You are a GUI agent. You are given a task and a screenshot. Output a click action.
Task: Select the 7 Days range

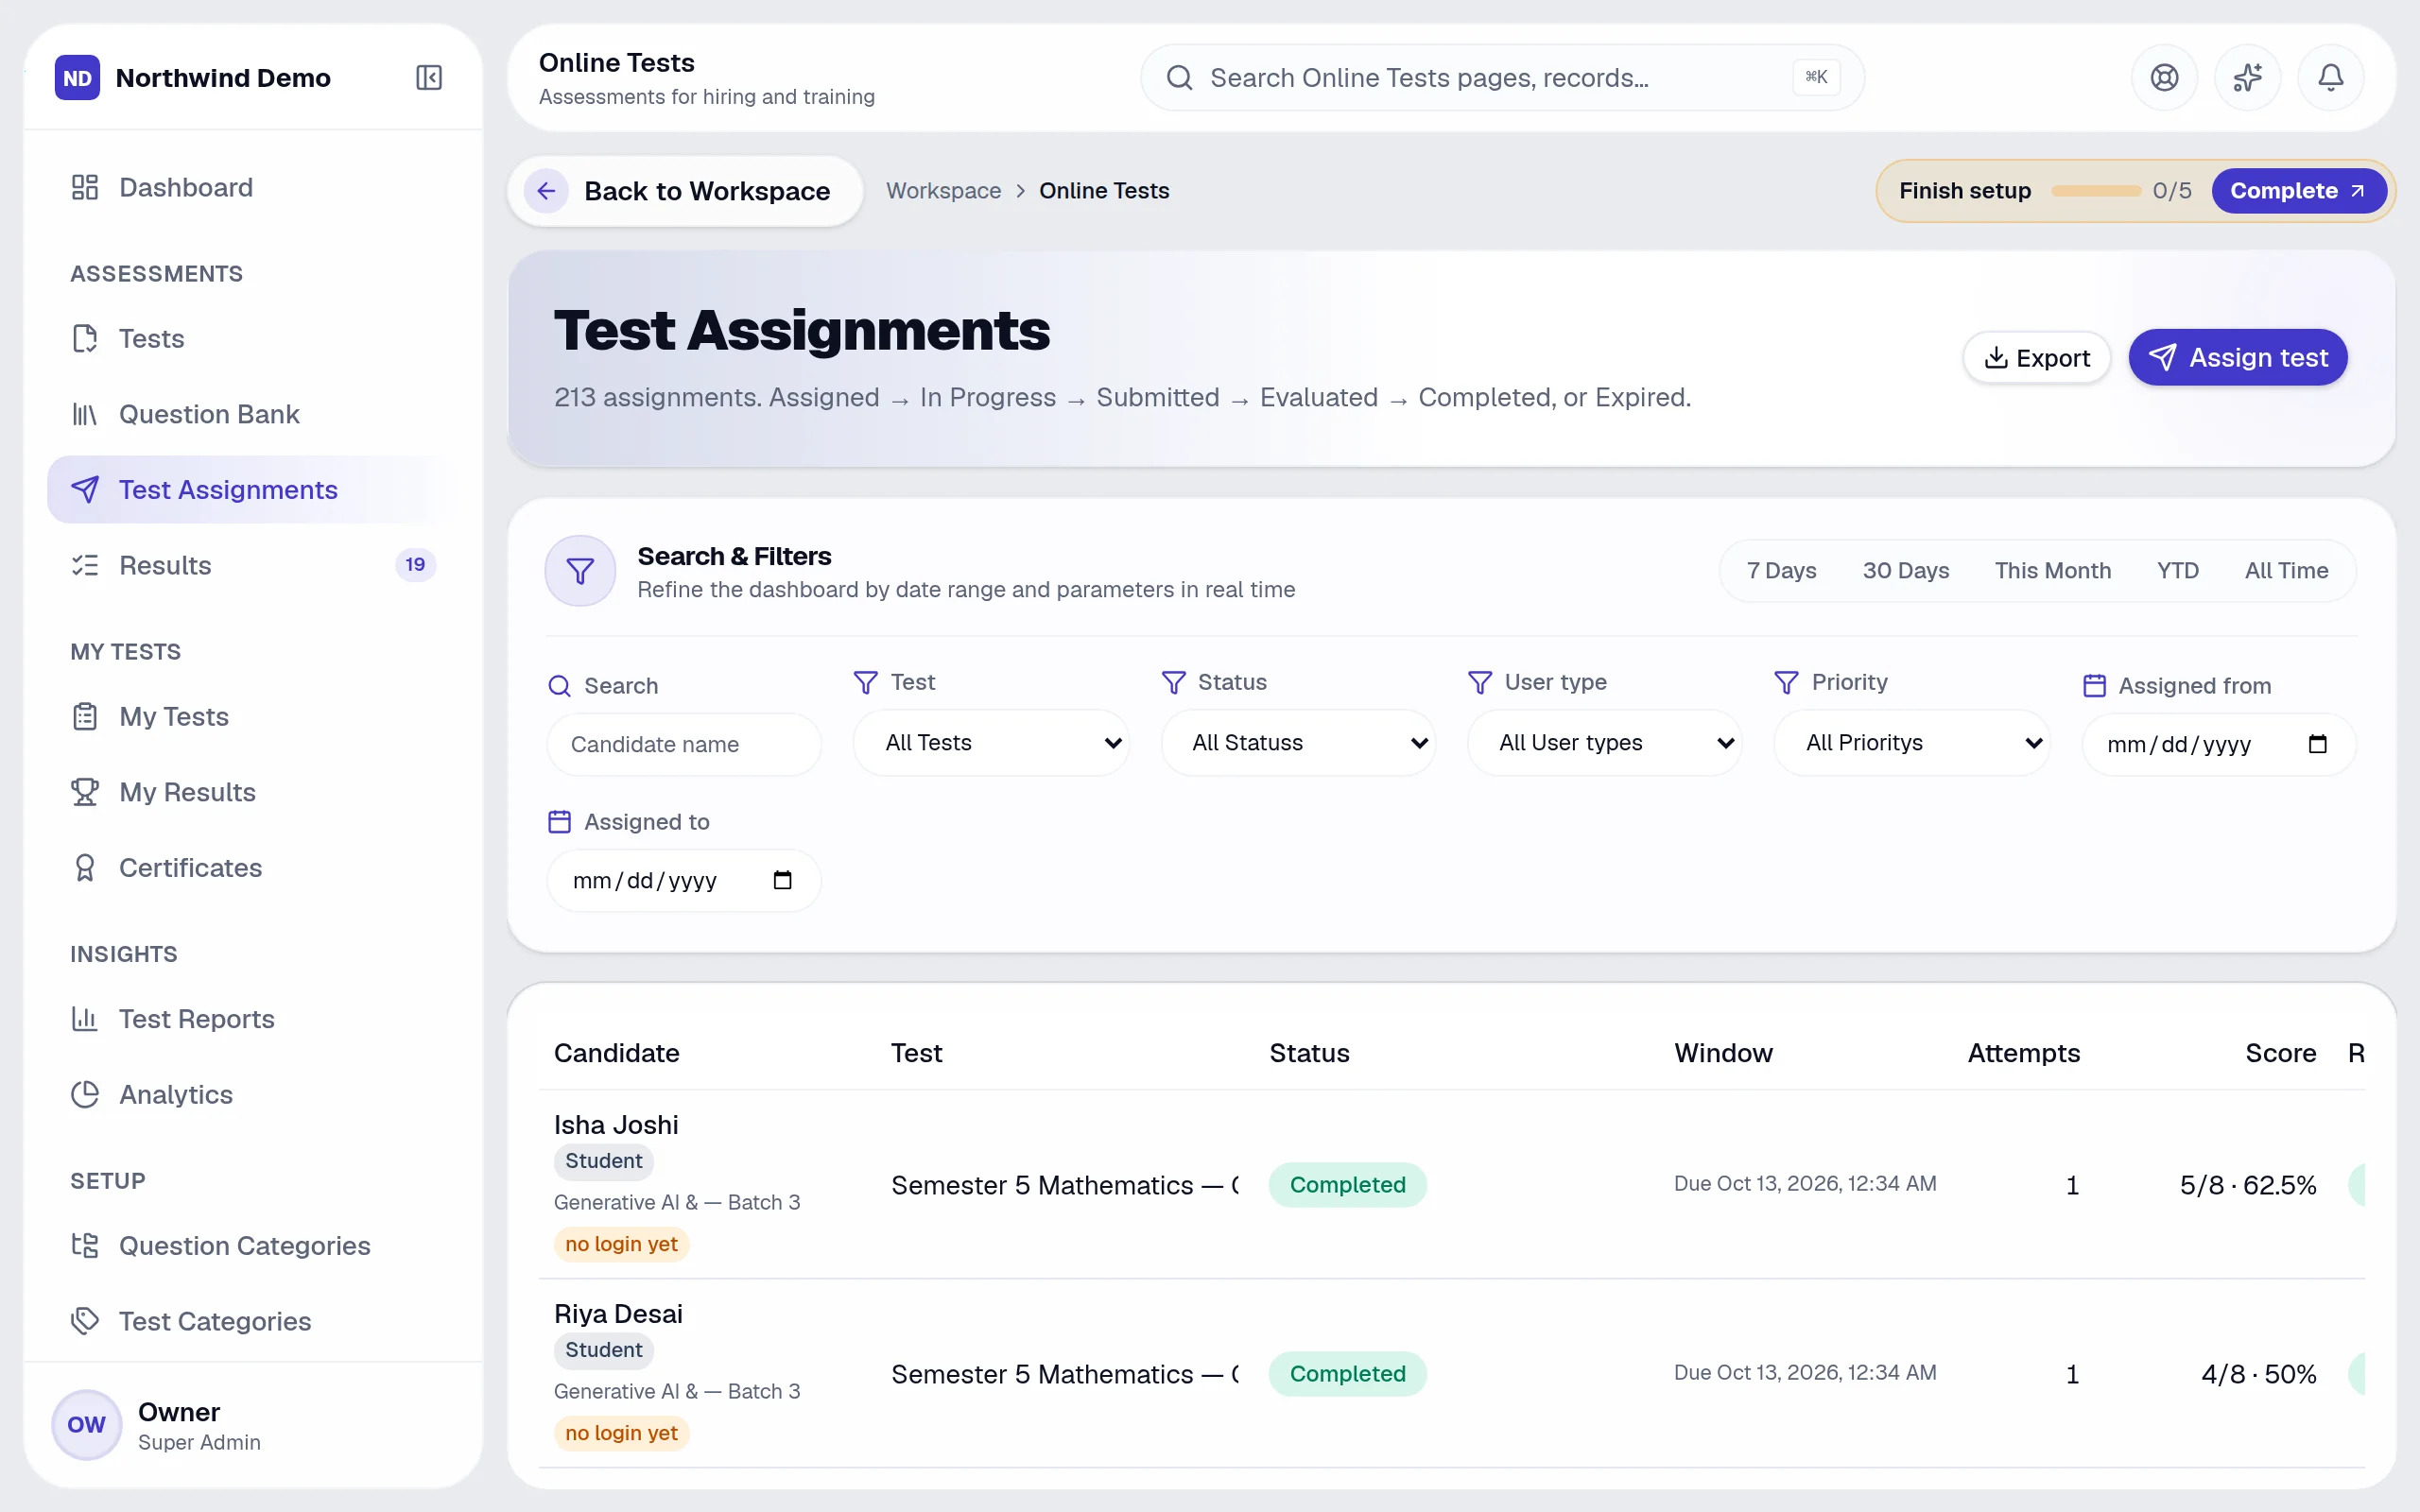point(1781,571)
